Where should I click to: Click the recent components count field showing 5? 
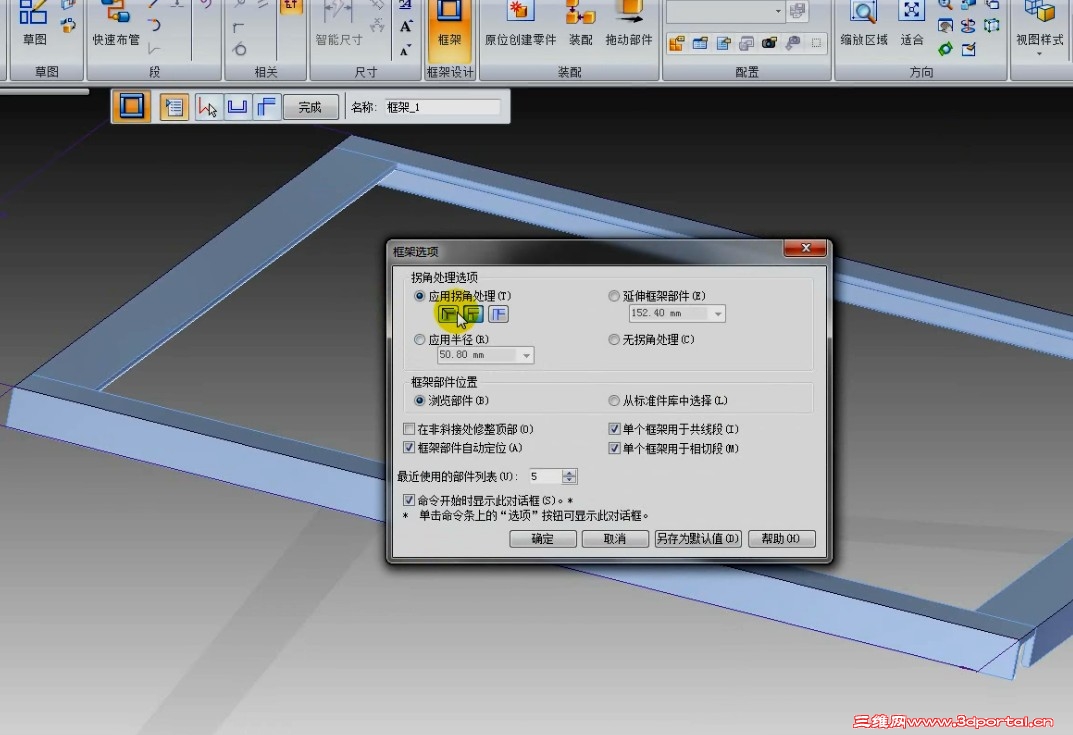(x=545, y=476)
